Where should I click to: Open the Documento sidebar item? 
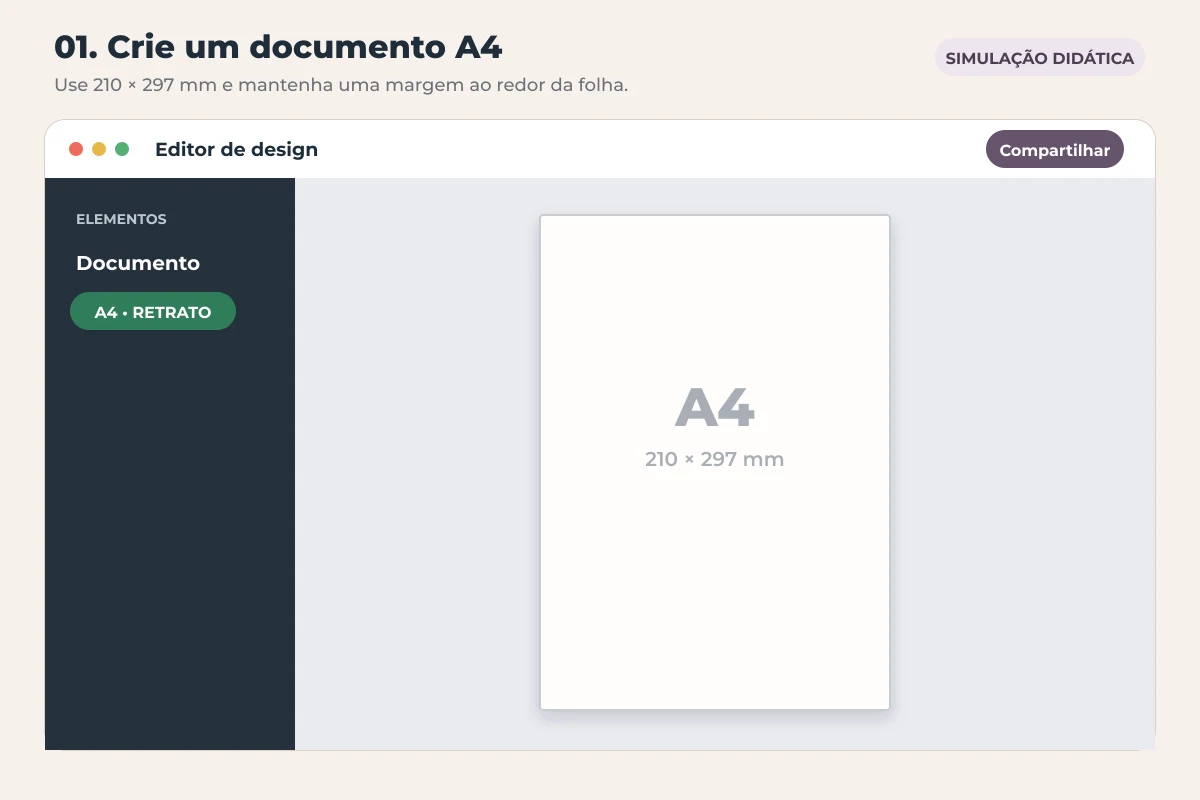(x=138, y=264)
